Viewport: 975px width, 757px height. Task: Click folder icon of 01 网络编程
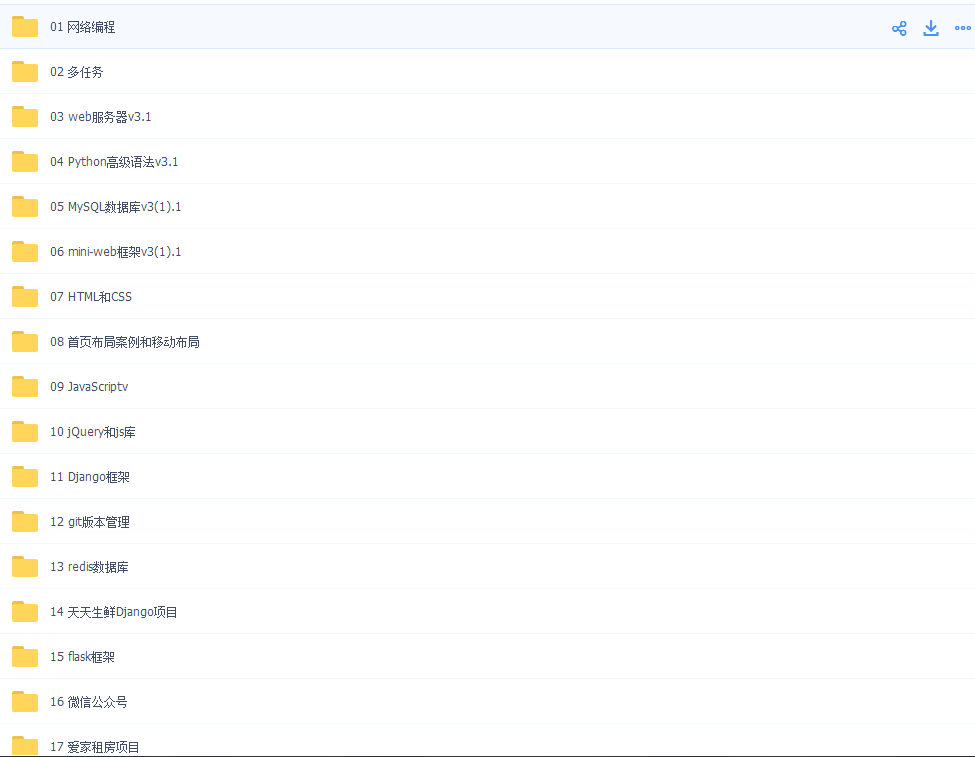click(25, 27)
